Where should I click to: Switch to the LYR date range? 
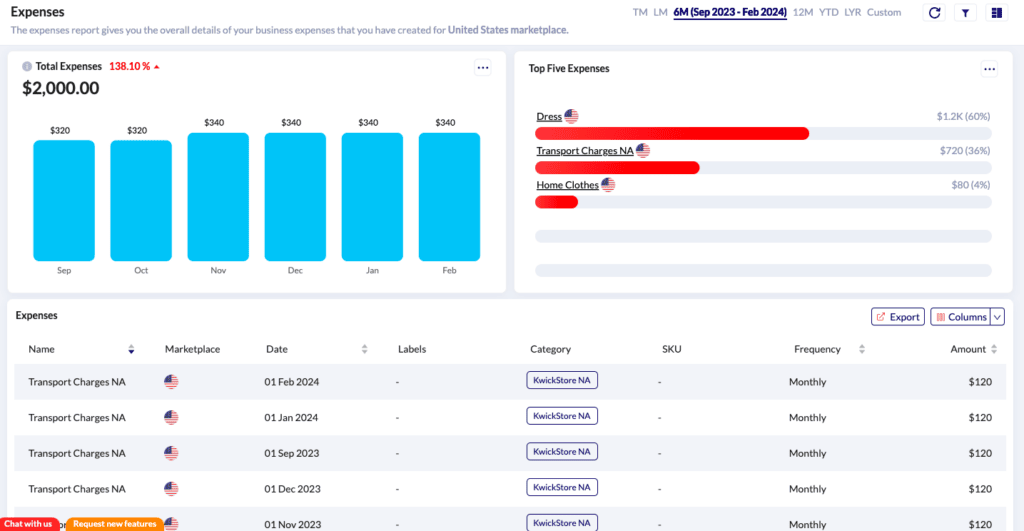[x=852, y=12]
